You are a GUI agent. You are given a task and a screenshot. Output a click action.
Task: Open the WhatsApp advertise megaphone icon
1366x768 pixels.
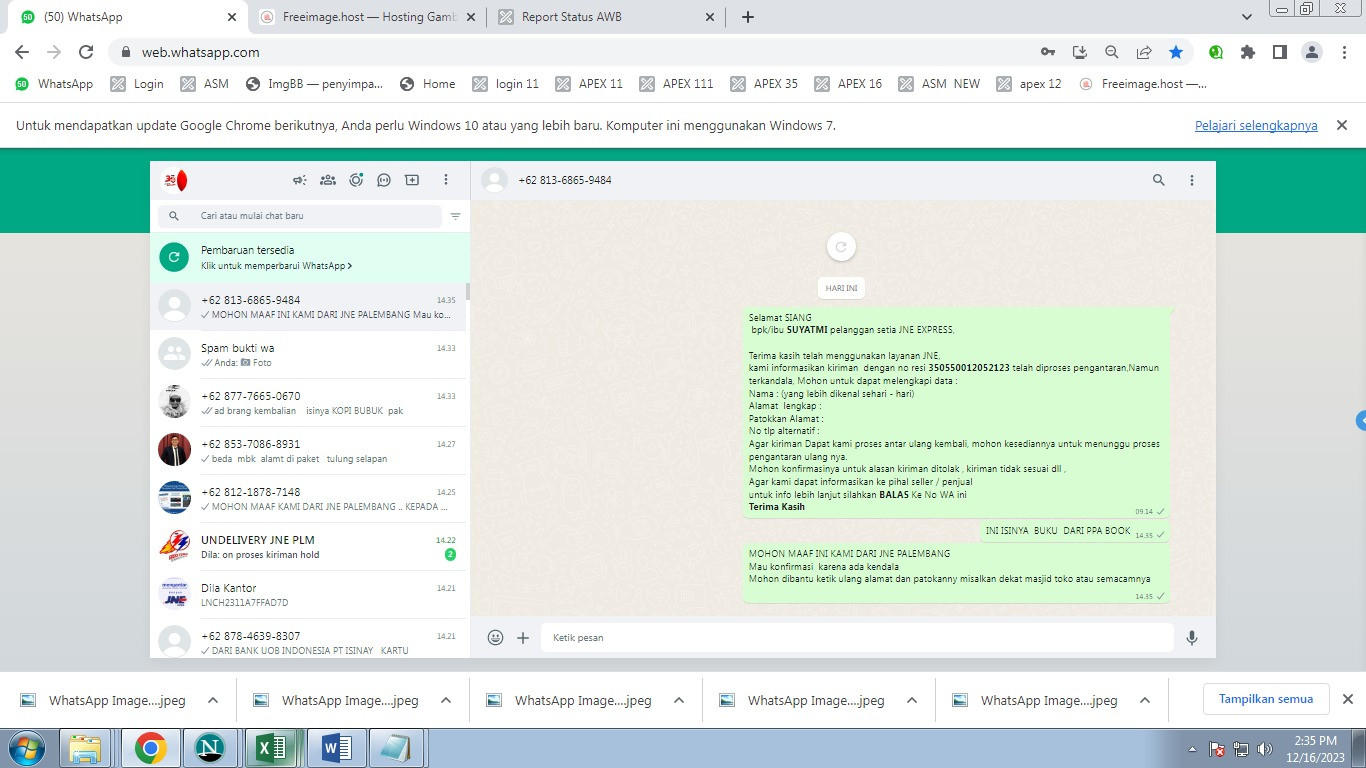[x=299, y=180]
